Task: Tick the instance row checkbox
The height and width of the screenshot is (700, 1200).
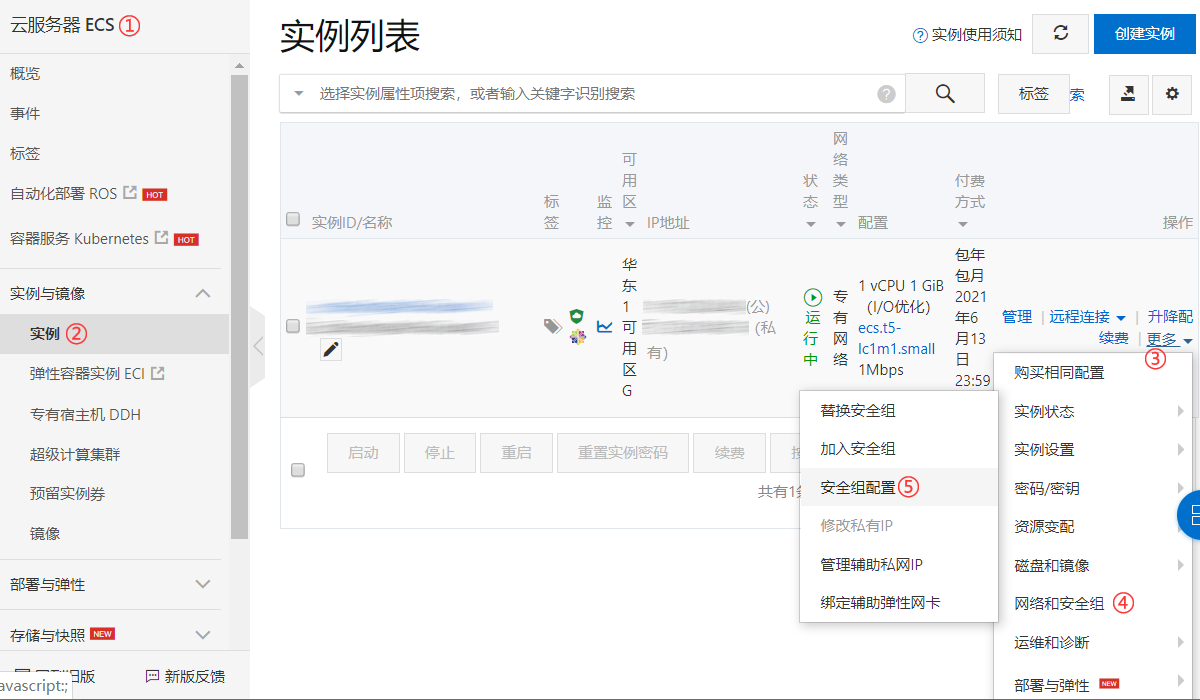Action: point(293,326)
